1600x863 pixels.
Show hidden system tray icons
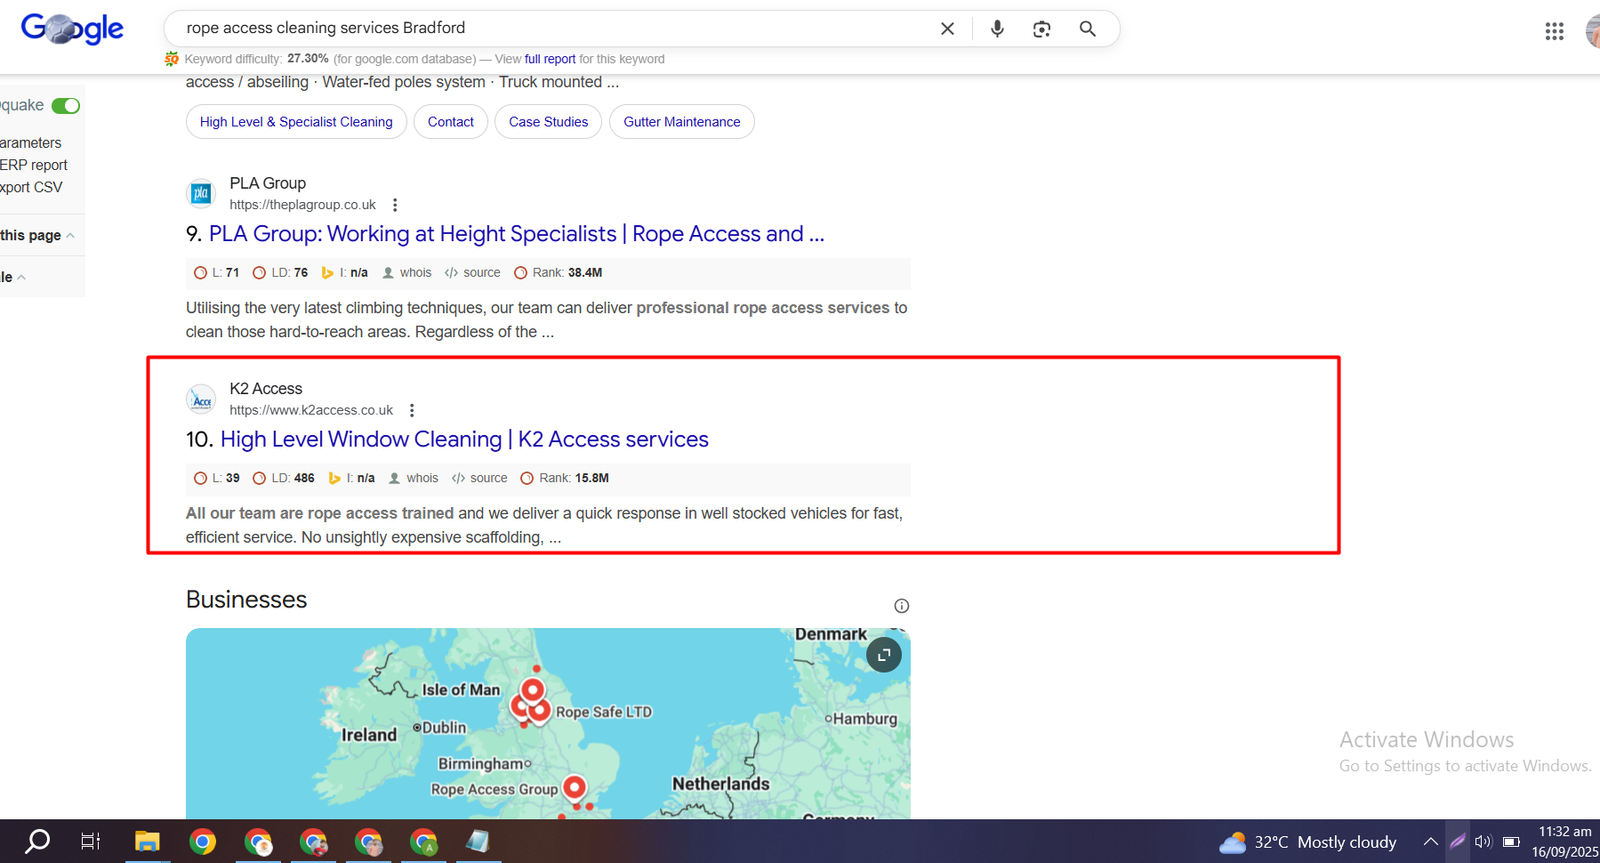pos(1430,842)
